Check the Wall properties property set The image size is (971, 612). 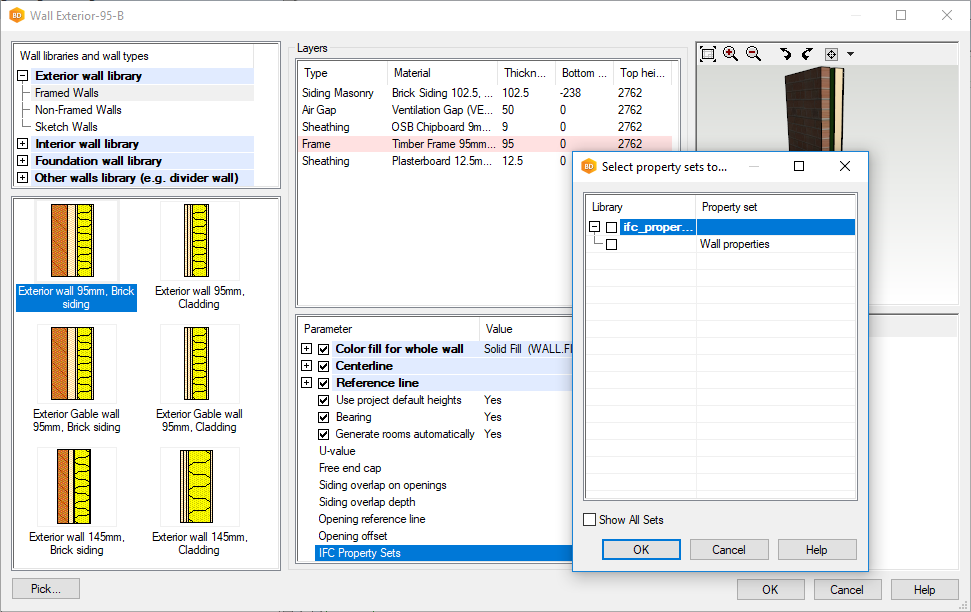pyautogui.click(x=611, y=244)
